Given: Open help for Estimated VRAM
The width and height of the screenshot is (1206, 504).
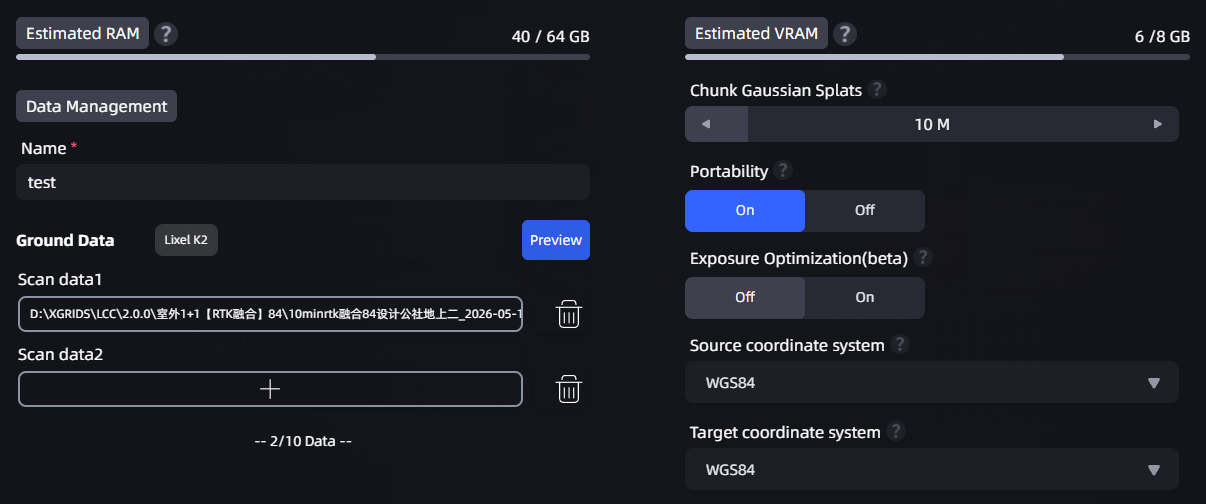Looking at the screenshot, I should [x=845, y=34].
